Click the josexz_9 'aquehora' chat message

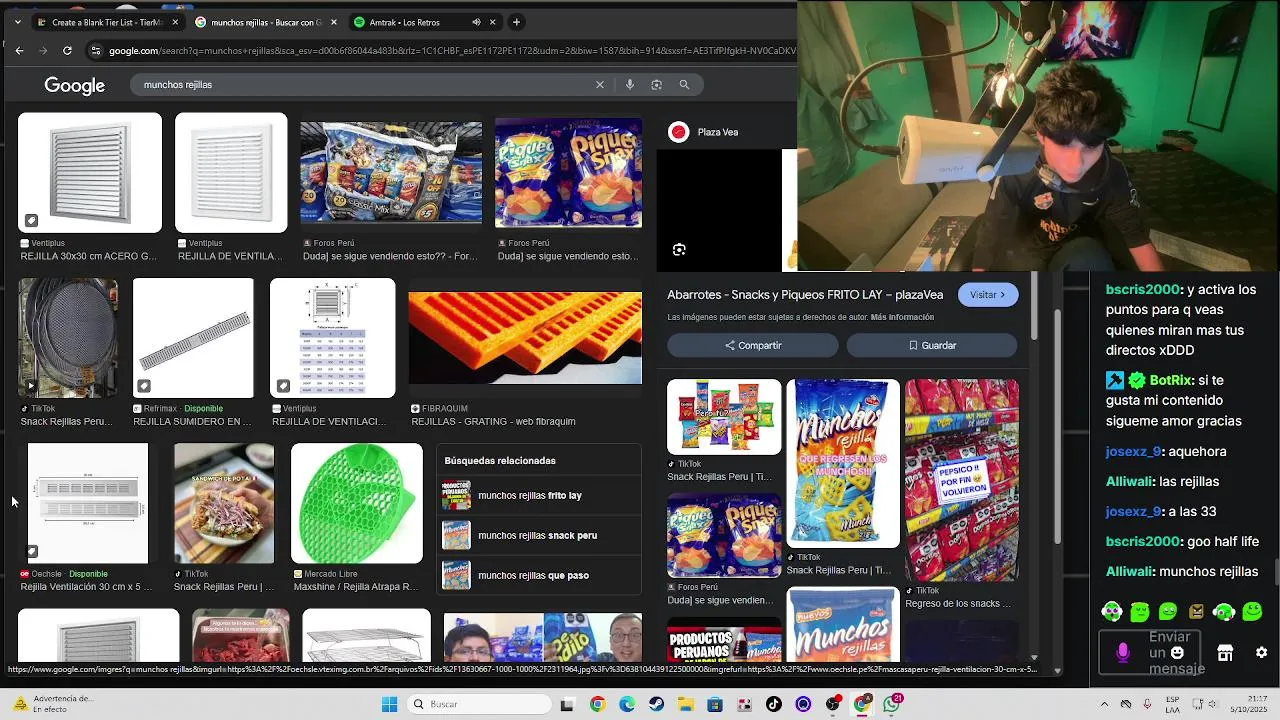(x=1166, y=451)
